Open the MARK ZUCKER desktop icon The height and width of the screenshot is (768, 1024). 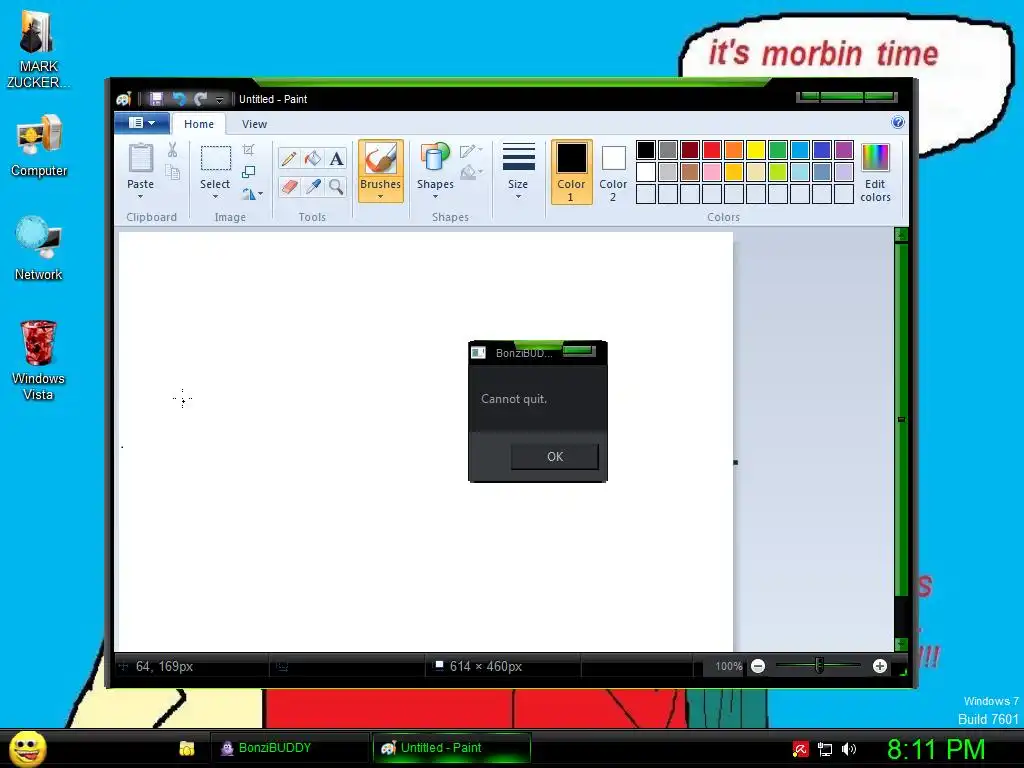point(37,50)
